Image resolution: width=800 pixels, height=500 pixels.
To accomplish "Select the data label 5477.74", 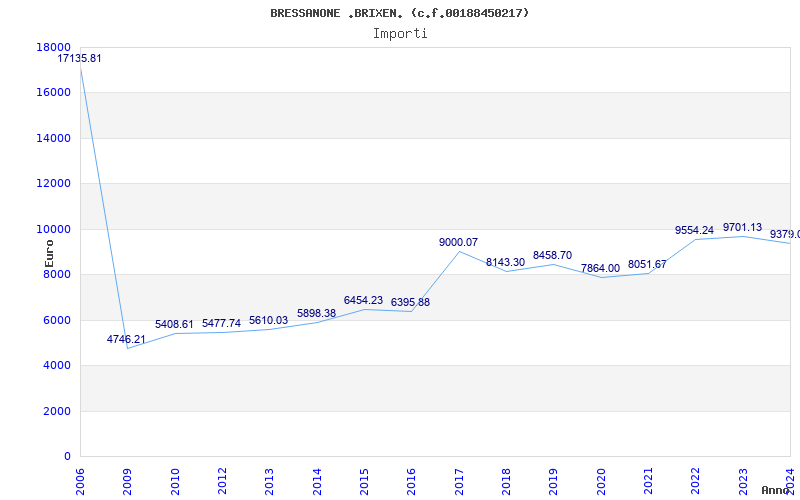I will tap(221, 323).
